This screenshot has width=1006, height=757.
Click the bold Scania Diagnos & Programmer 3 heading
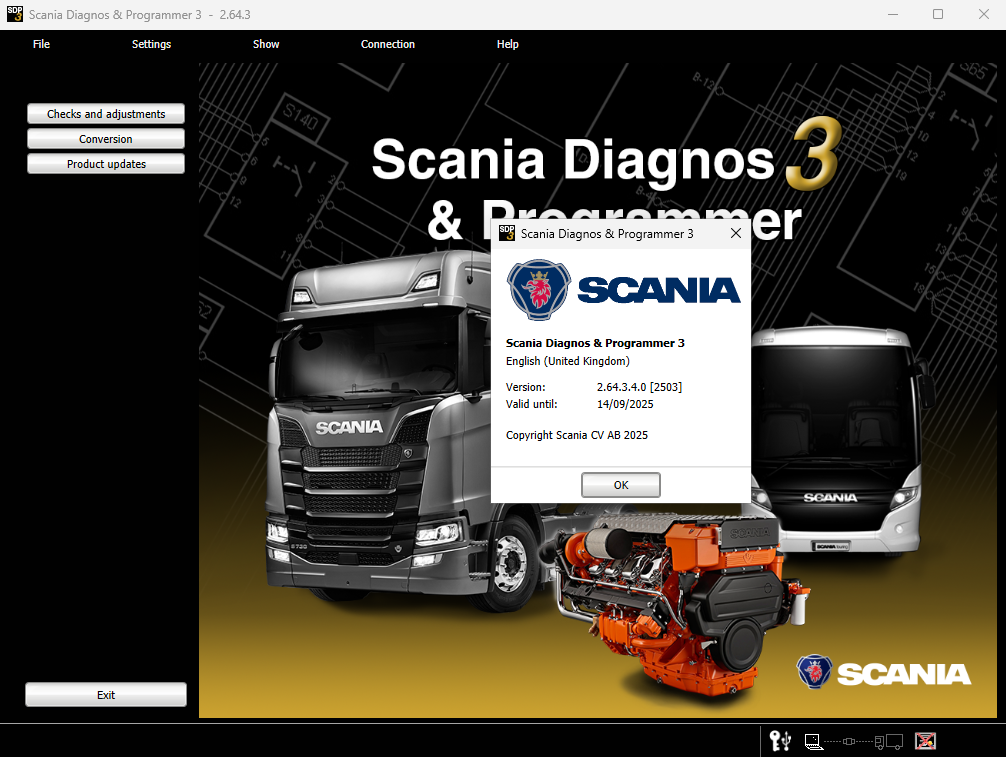595,343
